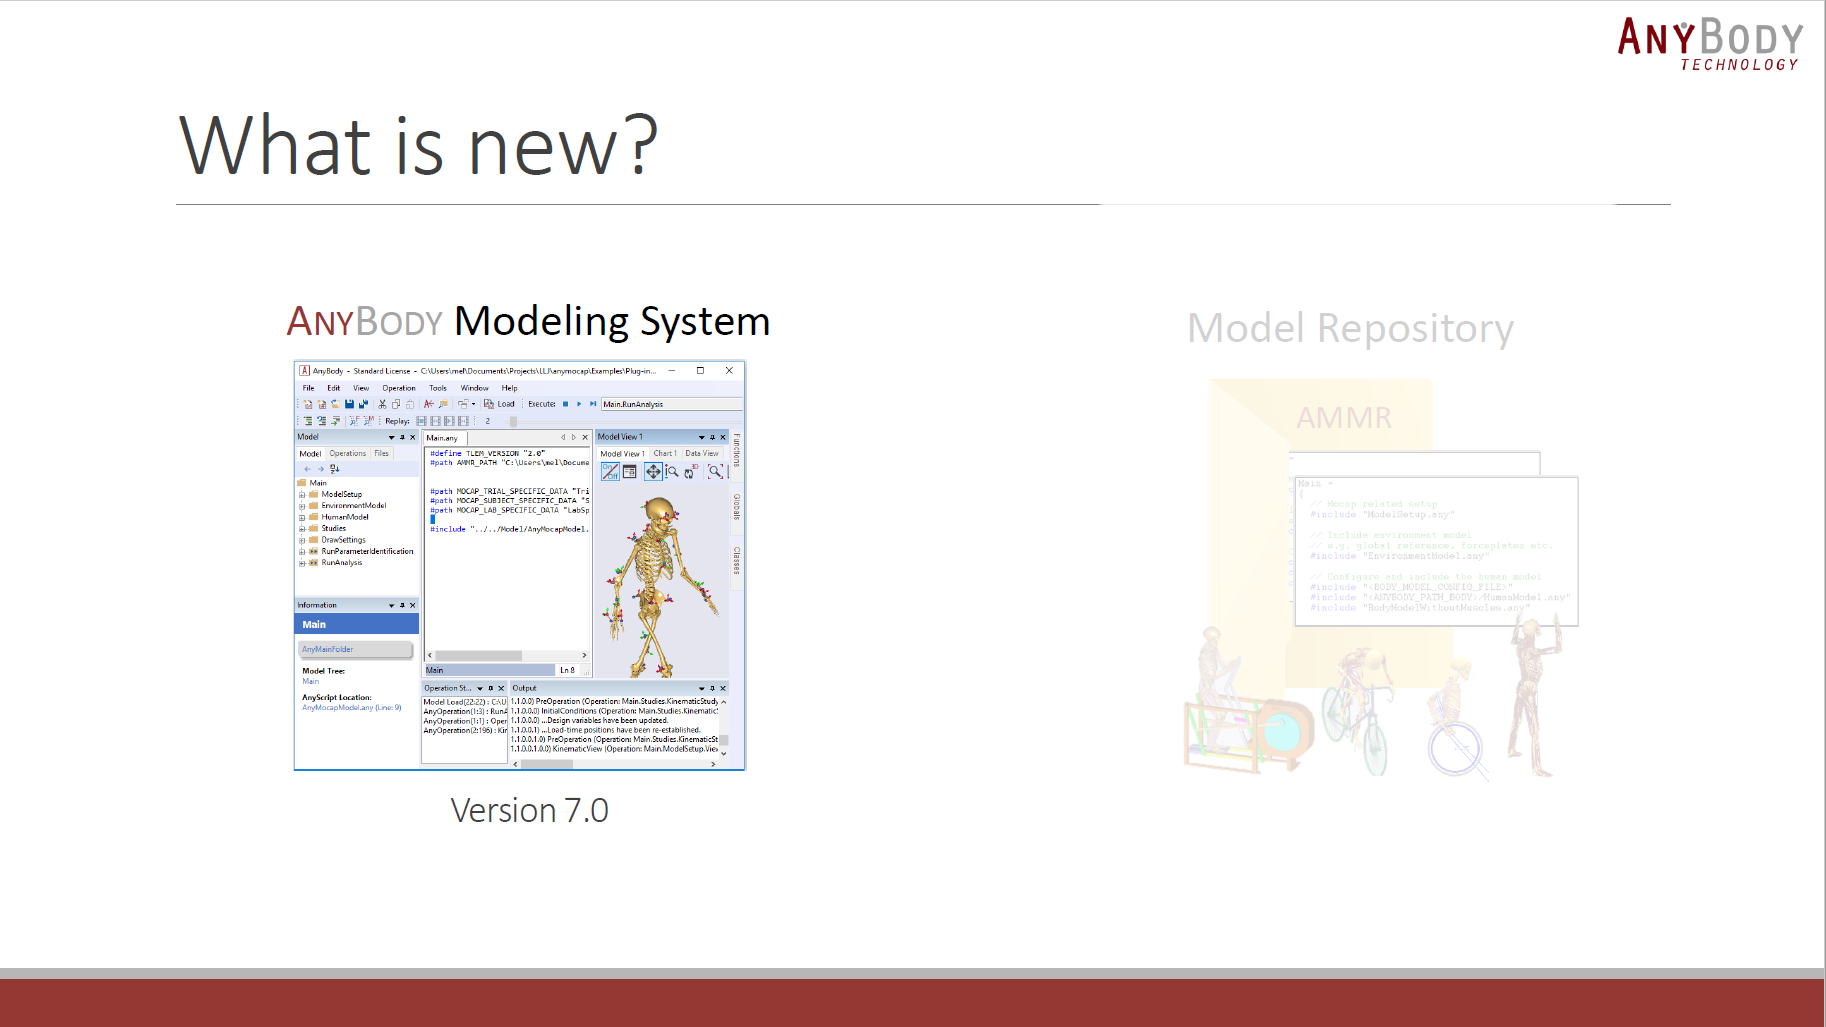
Task: Expand the ModelSetup tree node
Action: [x=302, y=494]
